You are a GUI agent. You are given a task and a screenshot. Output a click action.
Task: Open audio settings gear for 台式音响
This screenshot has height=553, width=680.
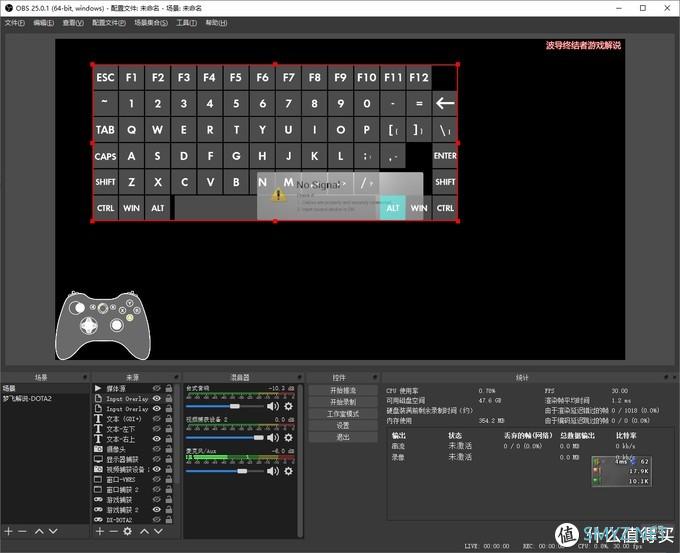tap(288, 406)
